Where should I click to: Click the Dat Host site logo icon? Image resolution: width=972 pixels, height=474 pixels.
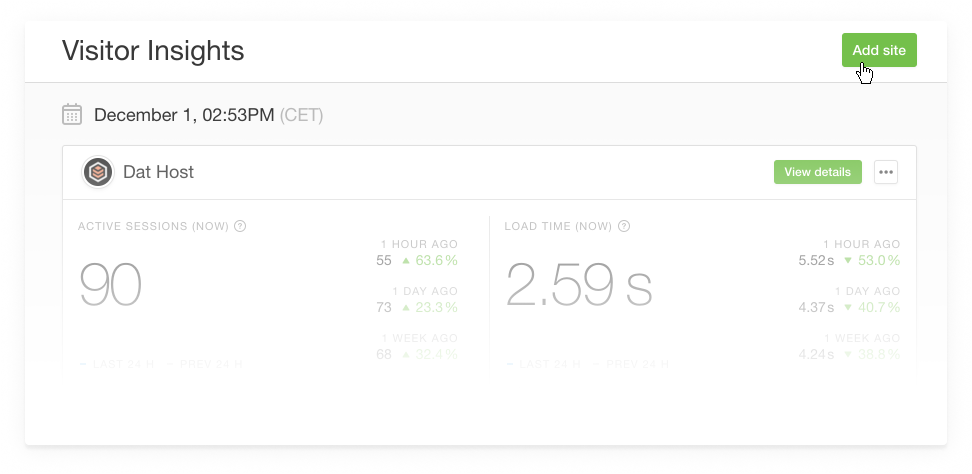click(98, 172)
